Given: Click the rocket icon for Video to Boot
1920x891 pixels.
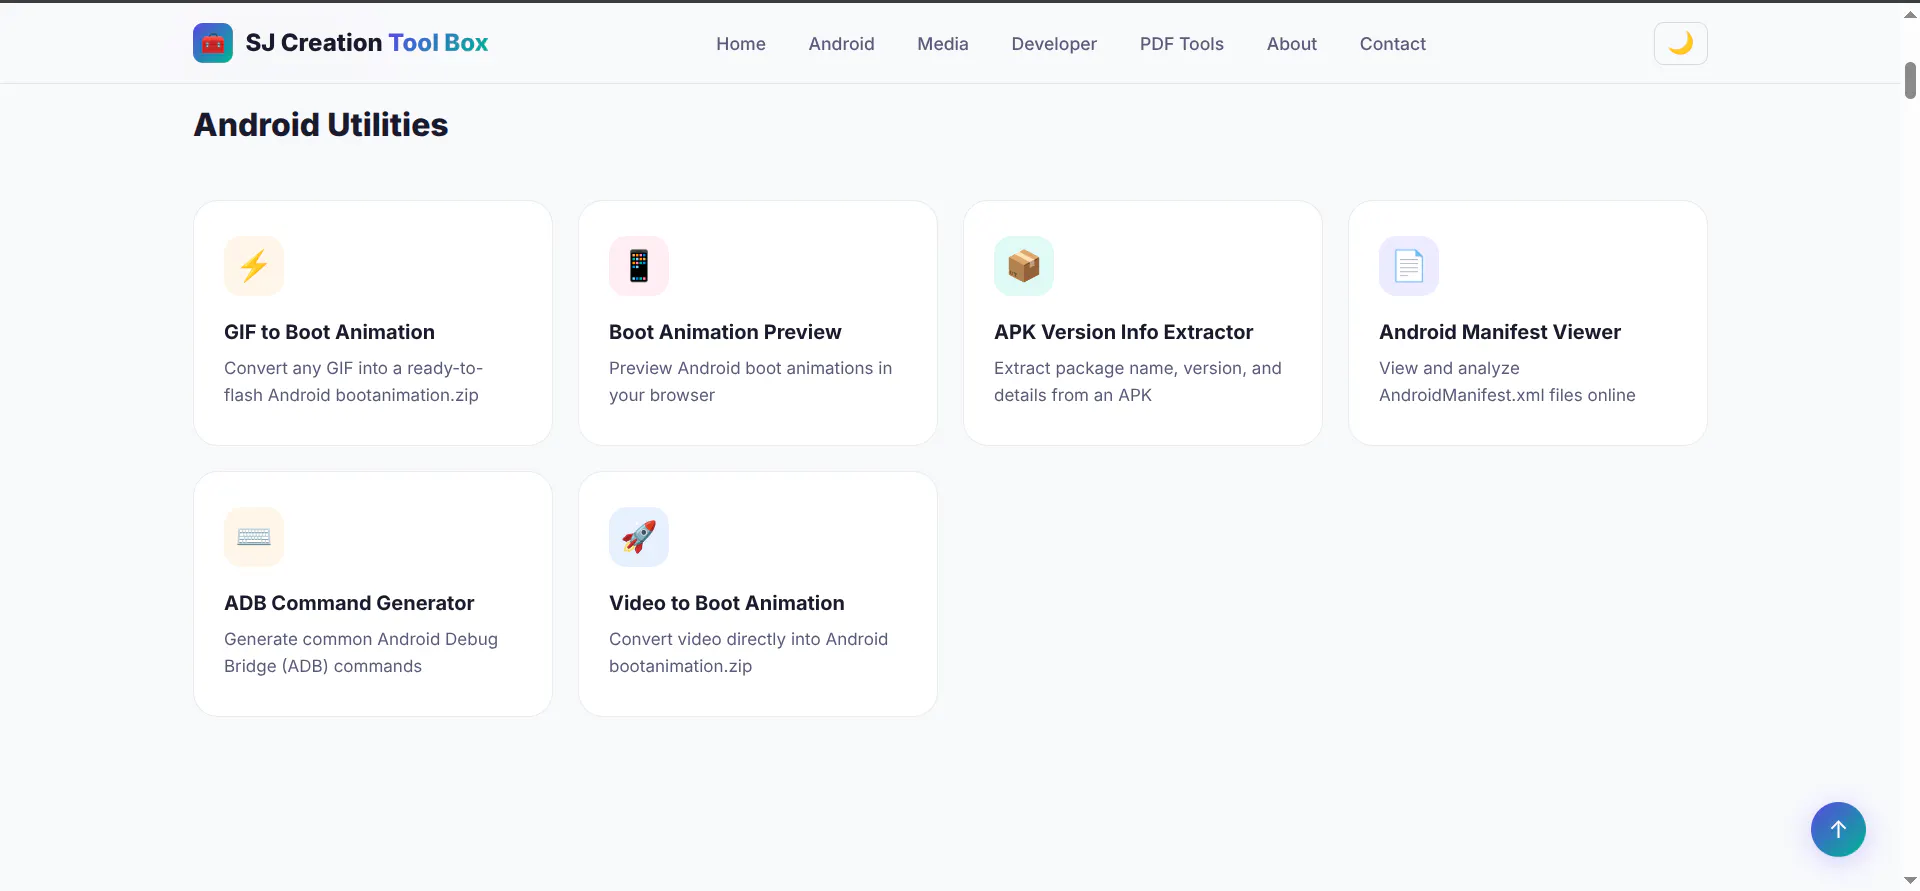Looking at the screenshot, I should pos(639,537).
